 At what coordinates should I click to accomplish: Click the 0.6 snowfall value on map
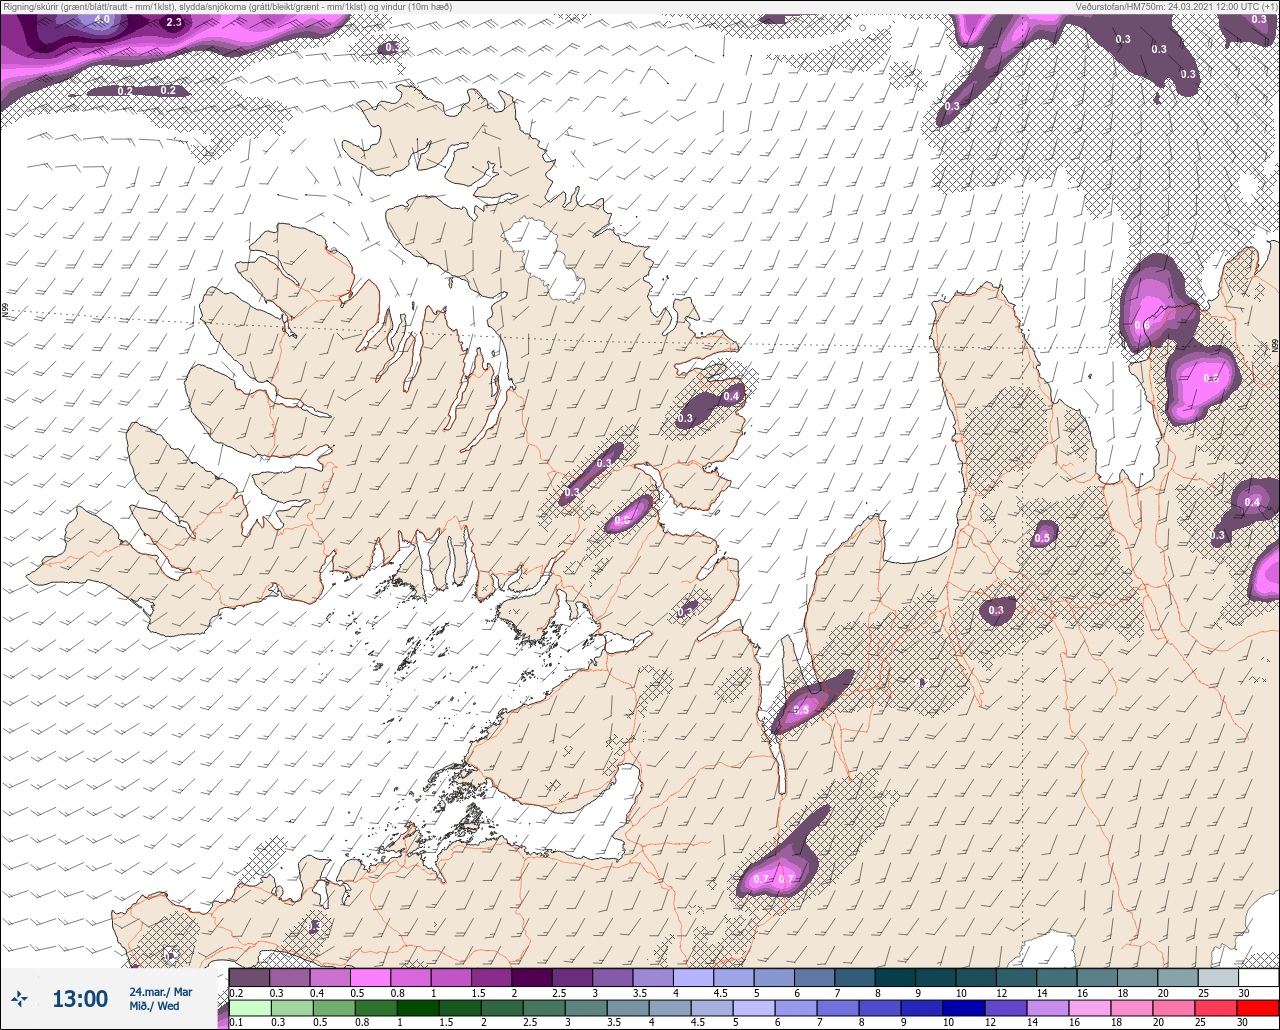pos(1142,326)
